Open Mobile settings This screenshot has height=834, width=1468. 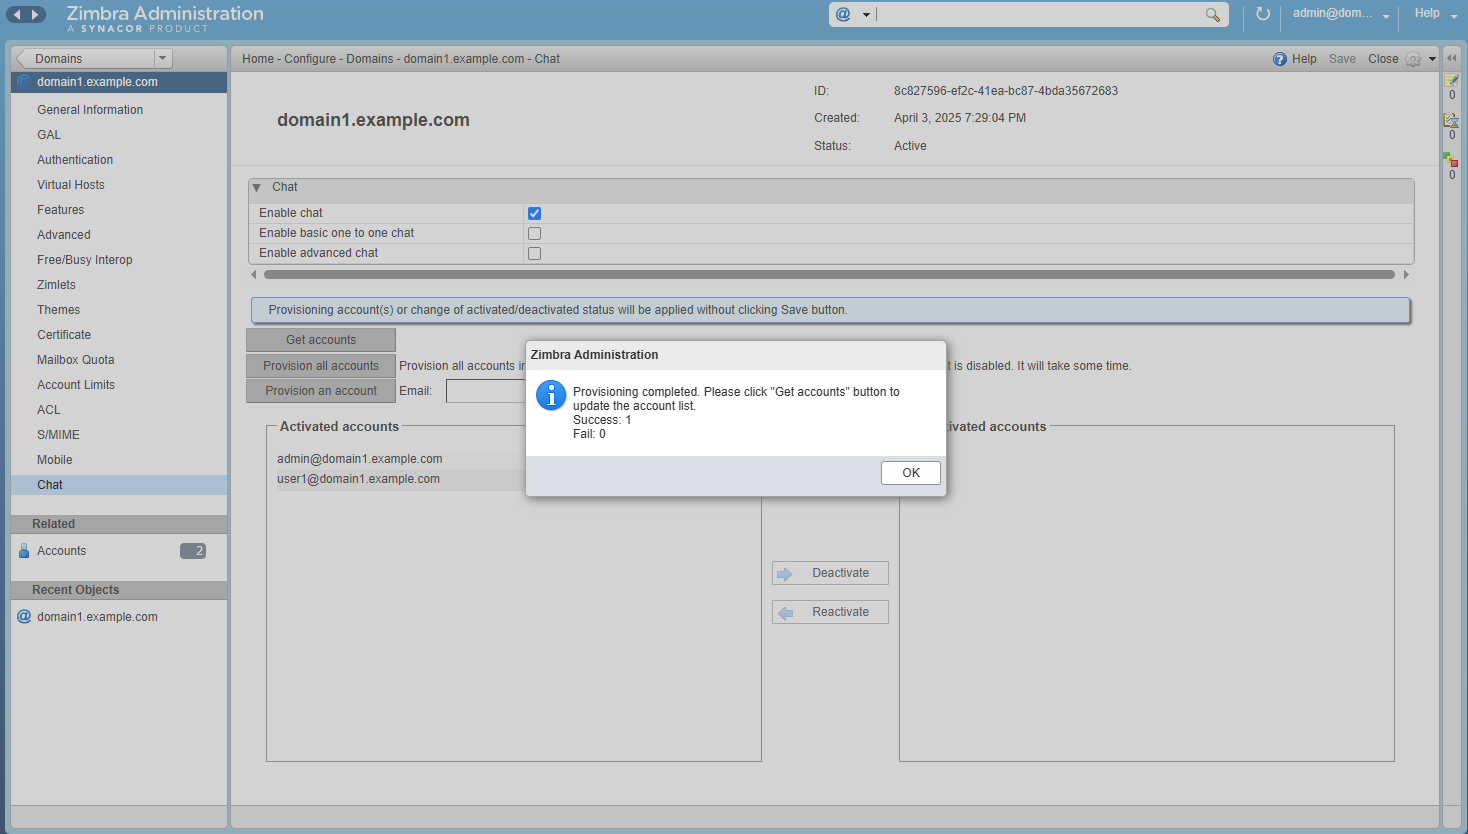coord(55,460)
